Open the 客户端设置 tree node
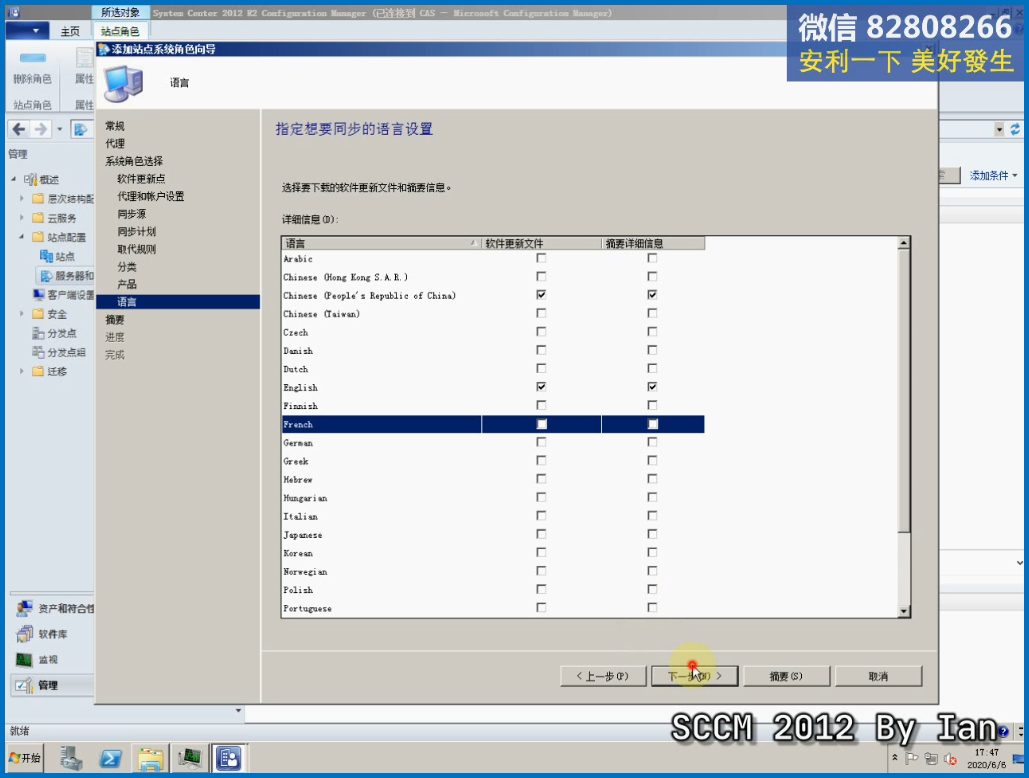Viewport: 1029px width, 778px height. 64,295
